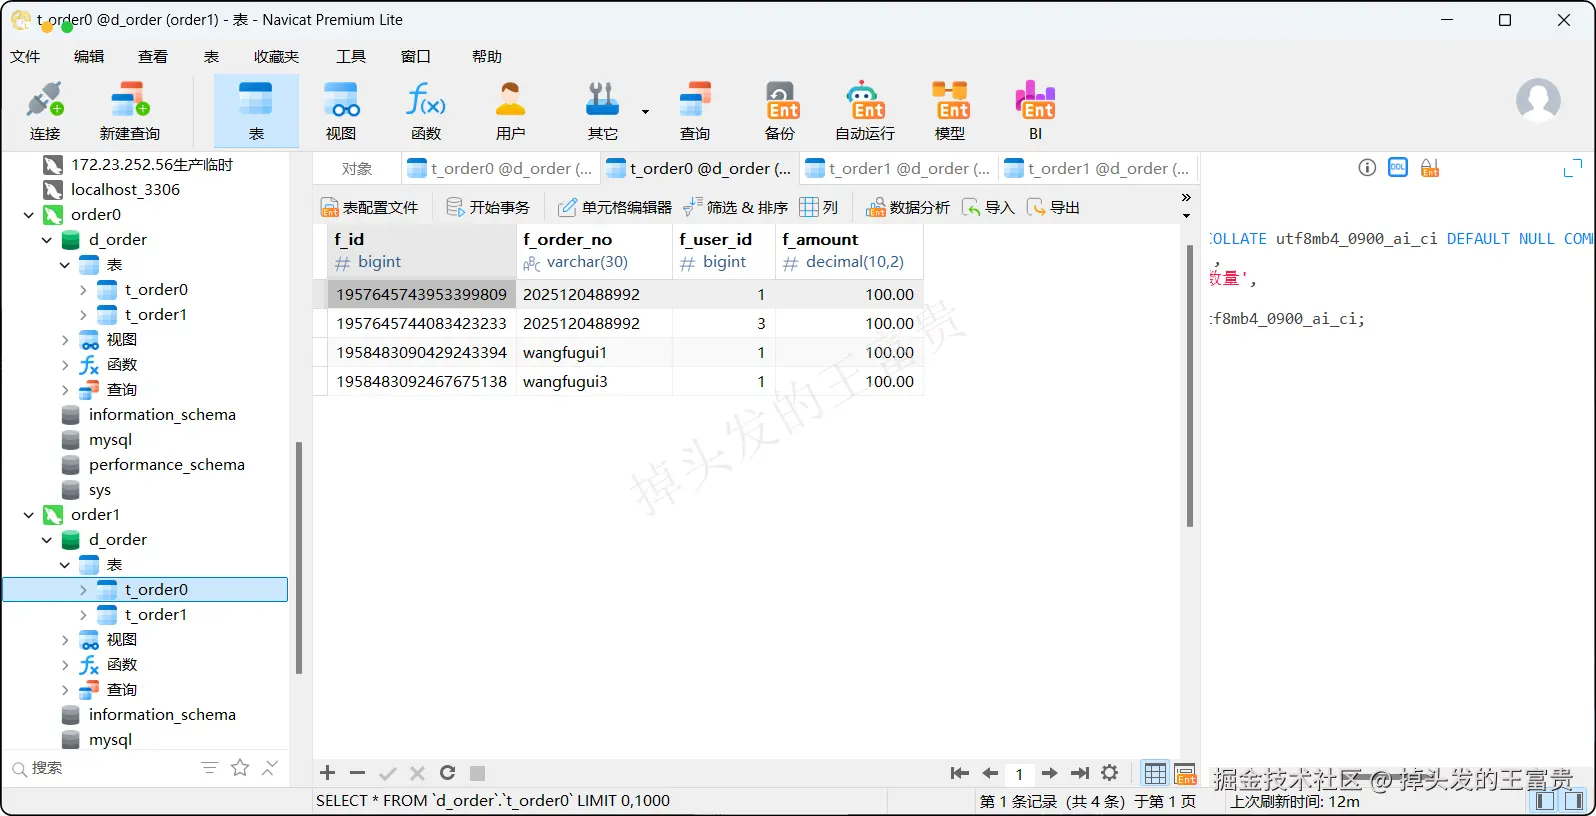Switch to the 对象 tab

(356, 169)
